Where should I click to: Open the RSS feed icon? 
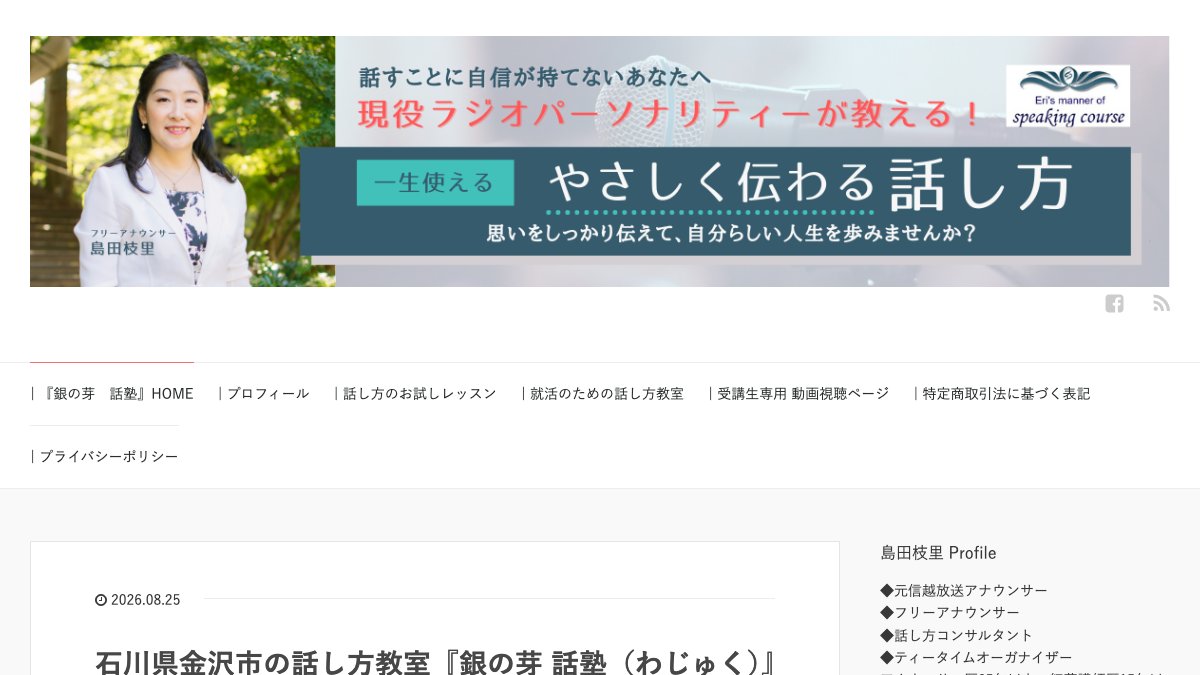pyautogui.click(x=1161, y=303)
